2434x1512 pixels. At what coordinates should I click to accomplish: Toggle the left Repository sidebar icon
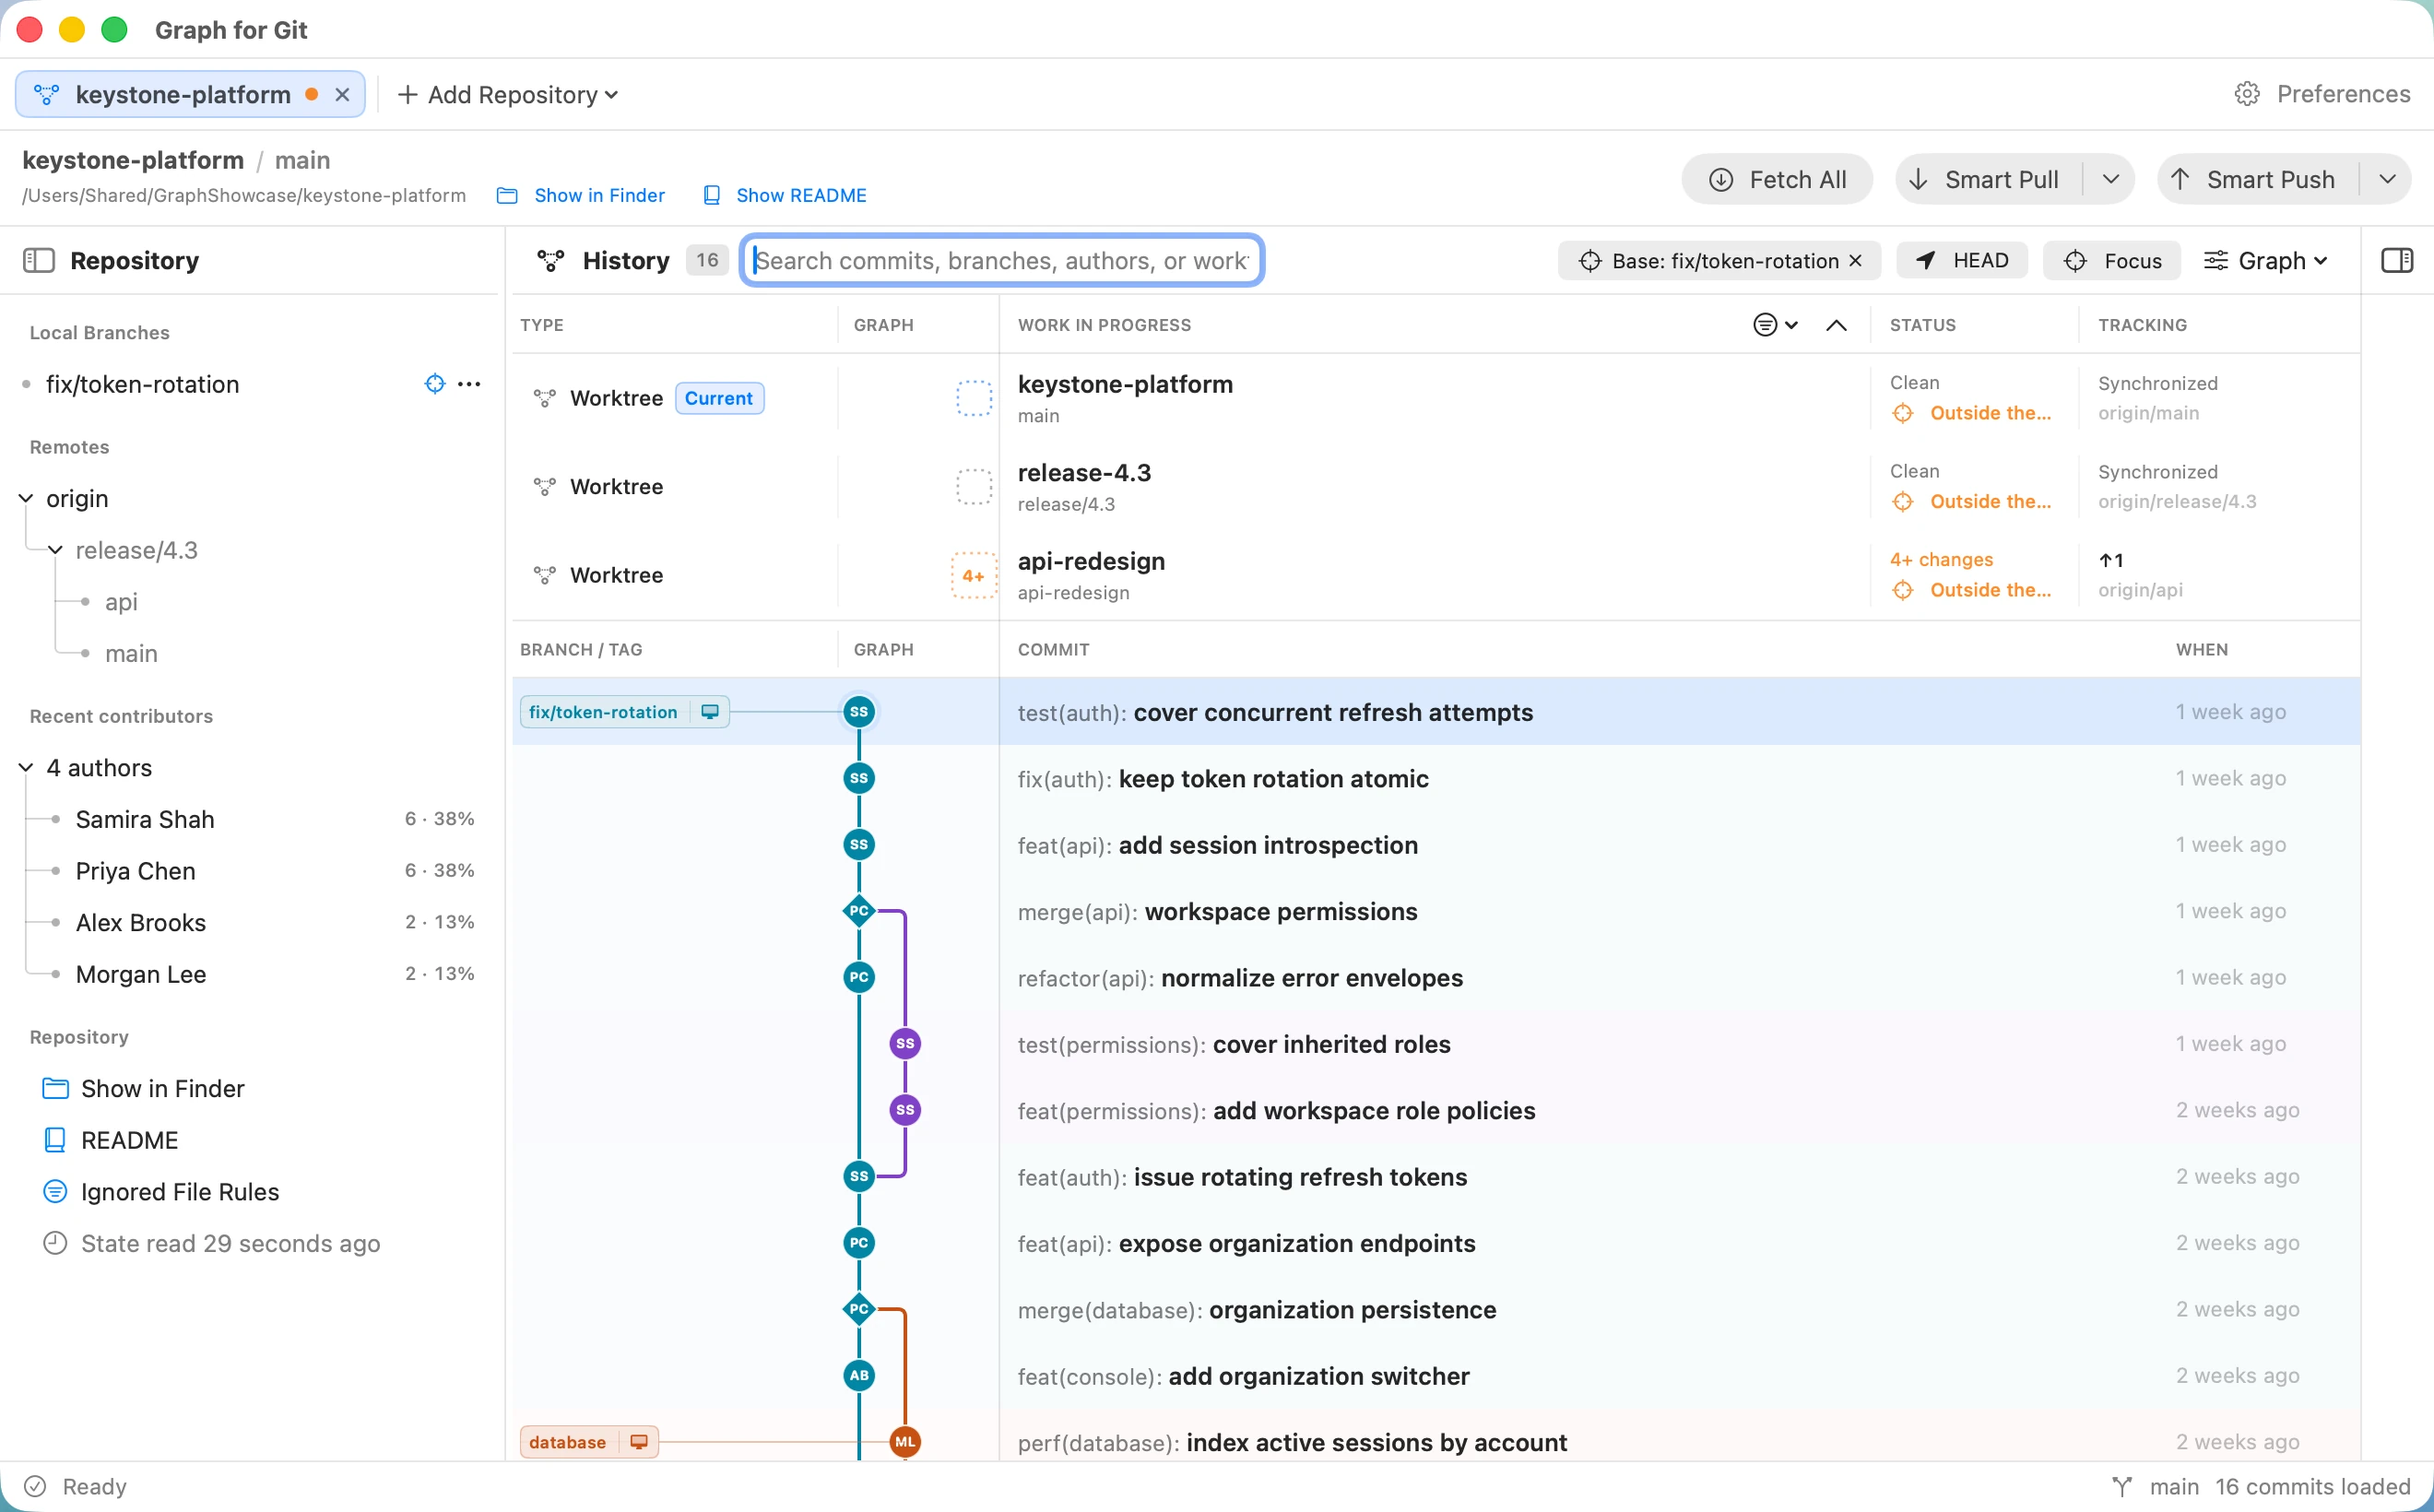[x=38, y=261]
